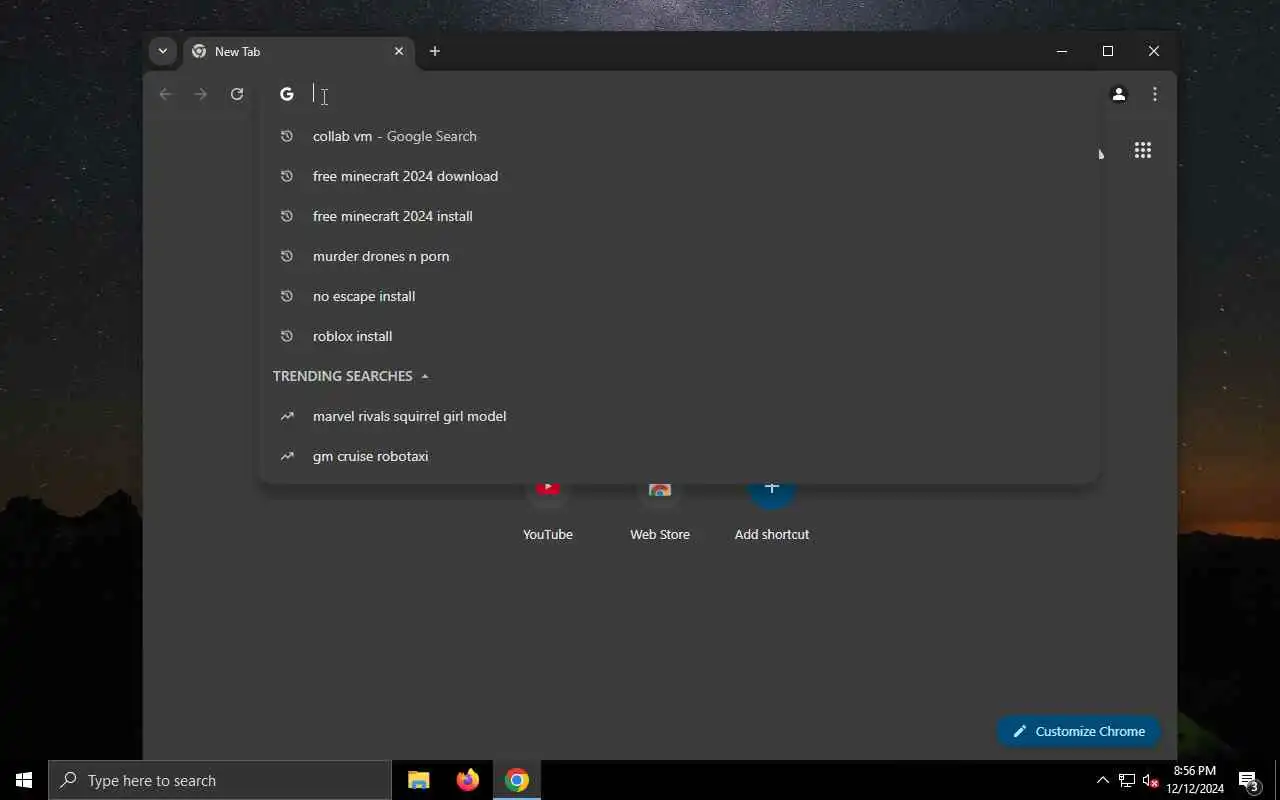This screenshot has height=800, width=1280.
Task: Open the Chrome three-dot menu
Action: click(x=1155, y=94)
